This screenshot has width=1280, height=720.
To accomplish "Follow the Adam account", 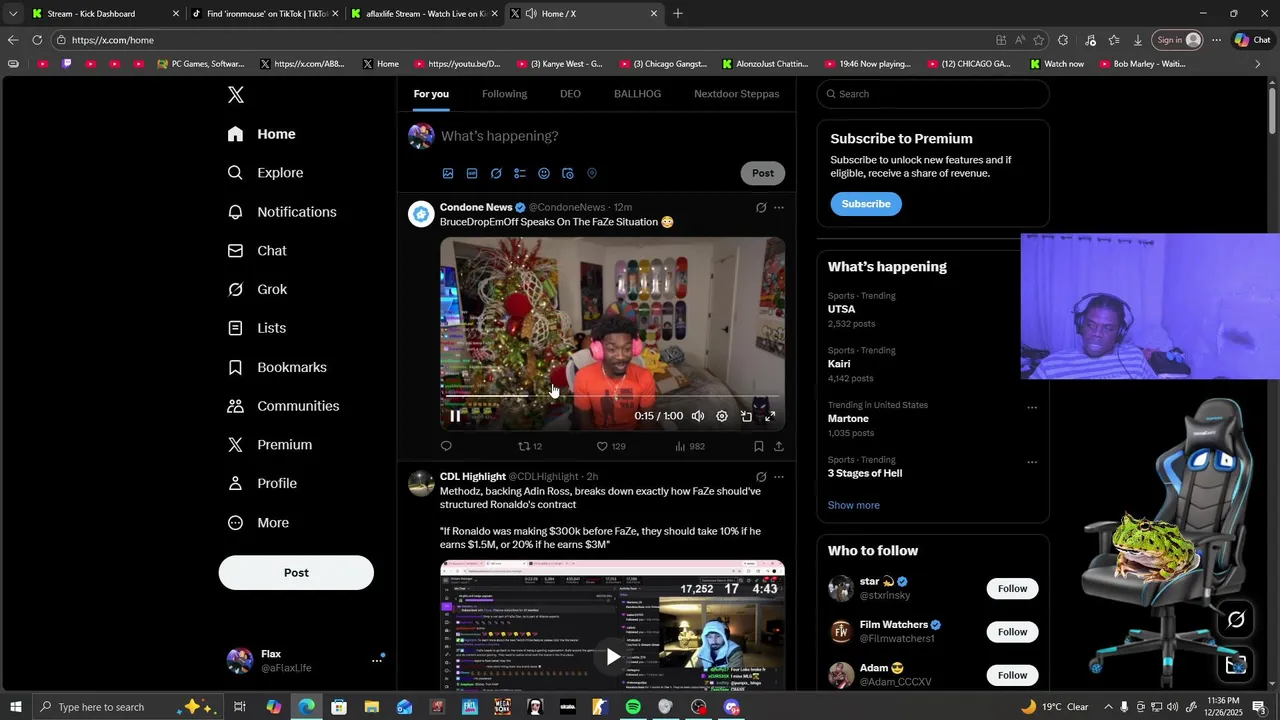I will [1012, 675].
